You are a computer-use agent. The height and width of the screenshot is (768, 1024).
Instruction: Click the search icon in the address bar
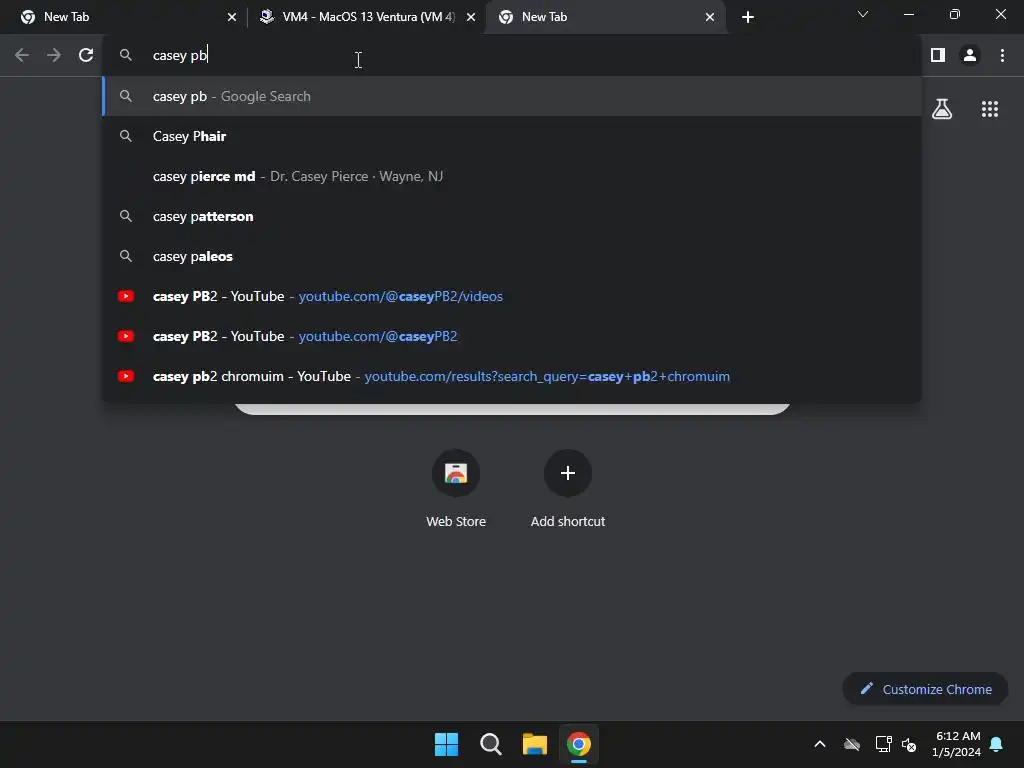125,56
